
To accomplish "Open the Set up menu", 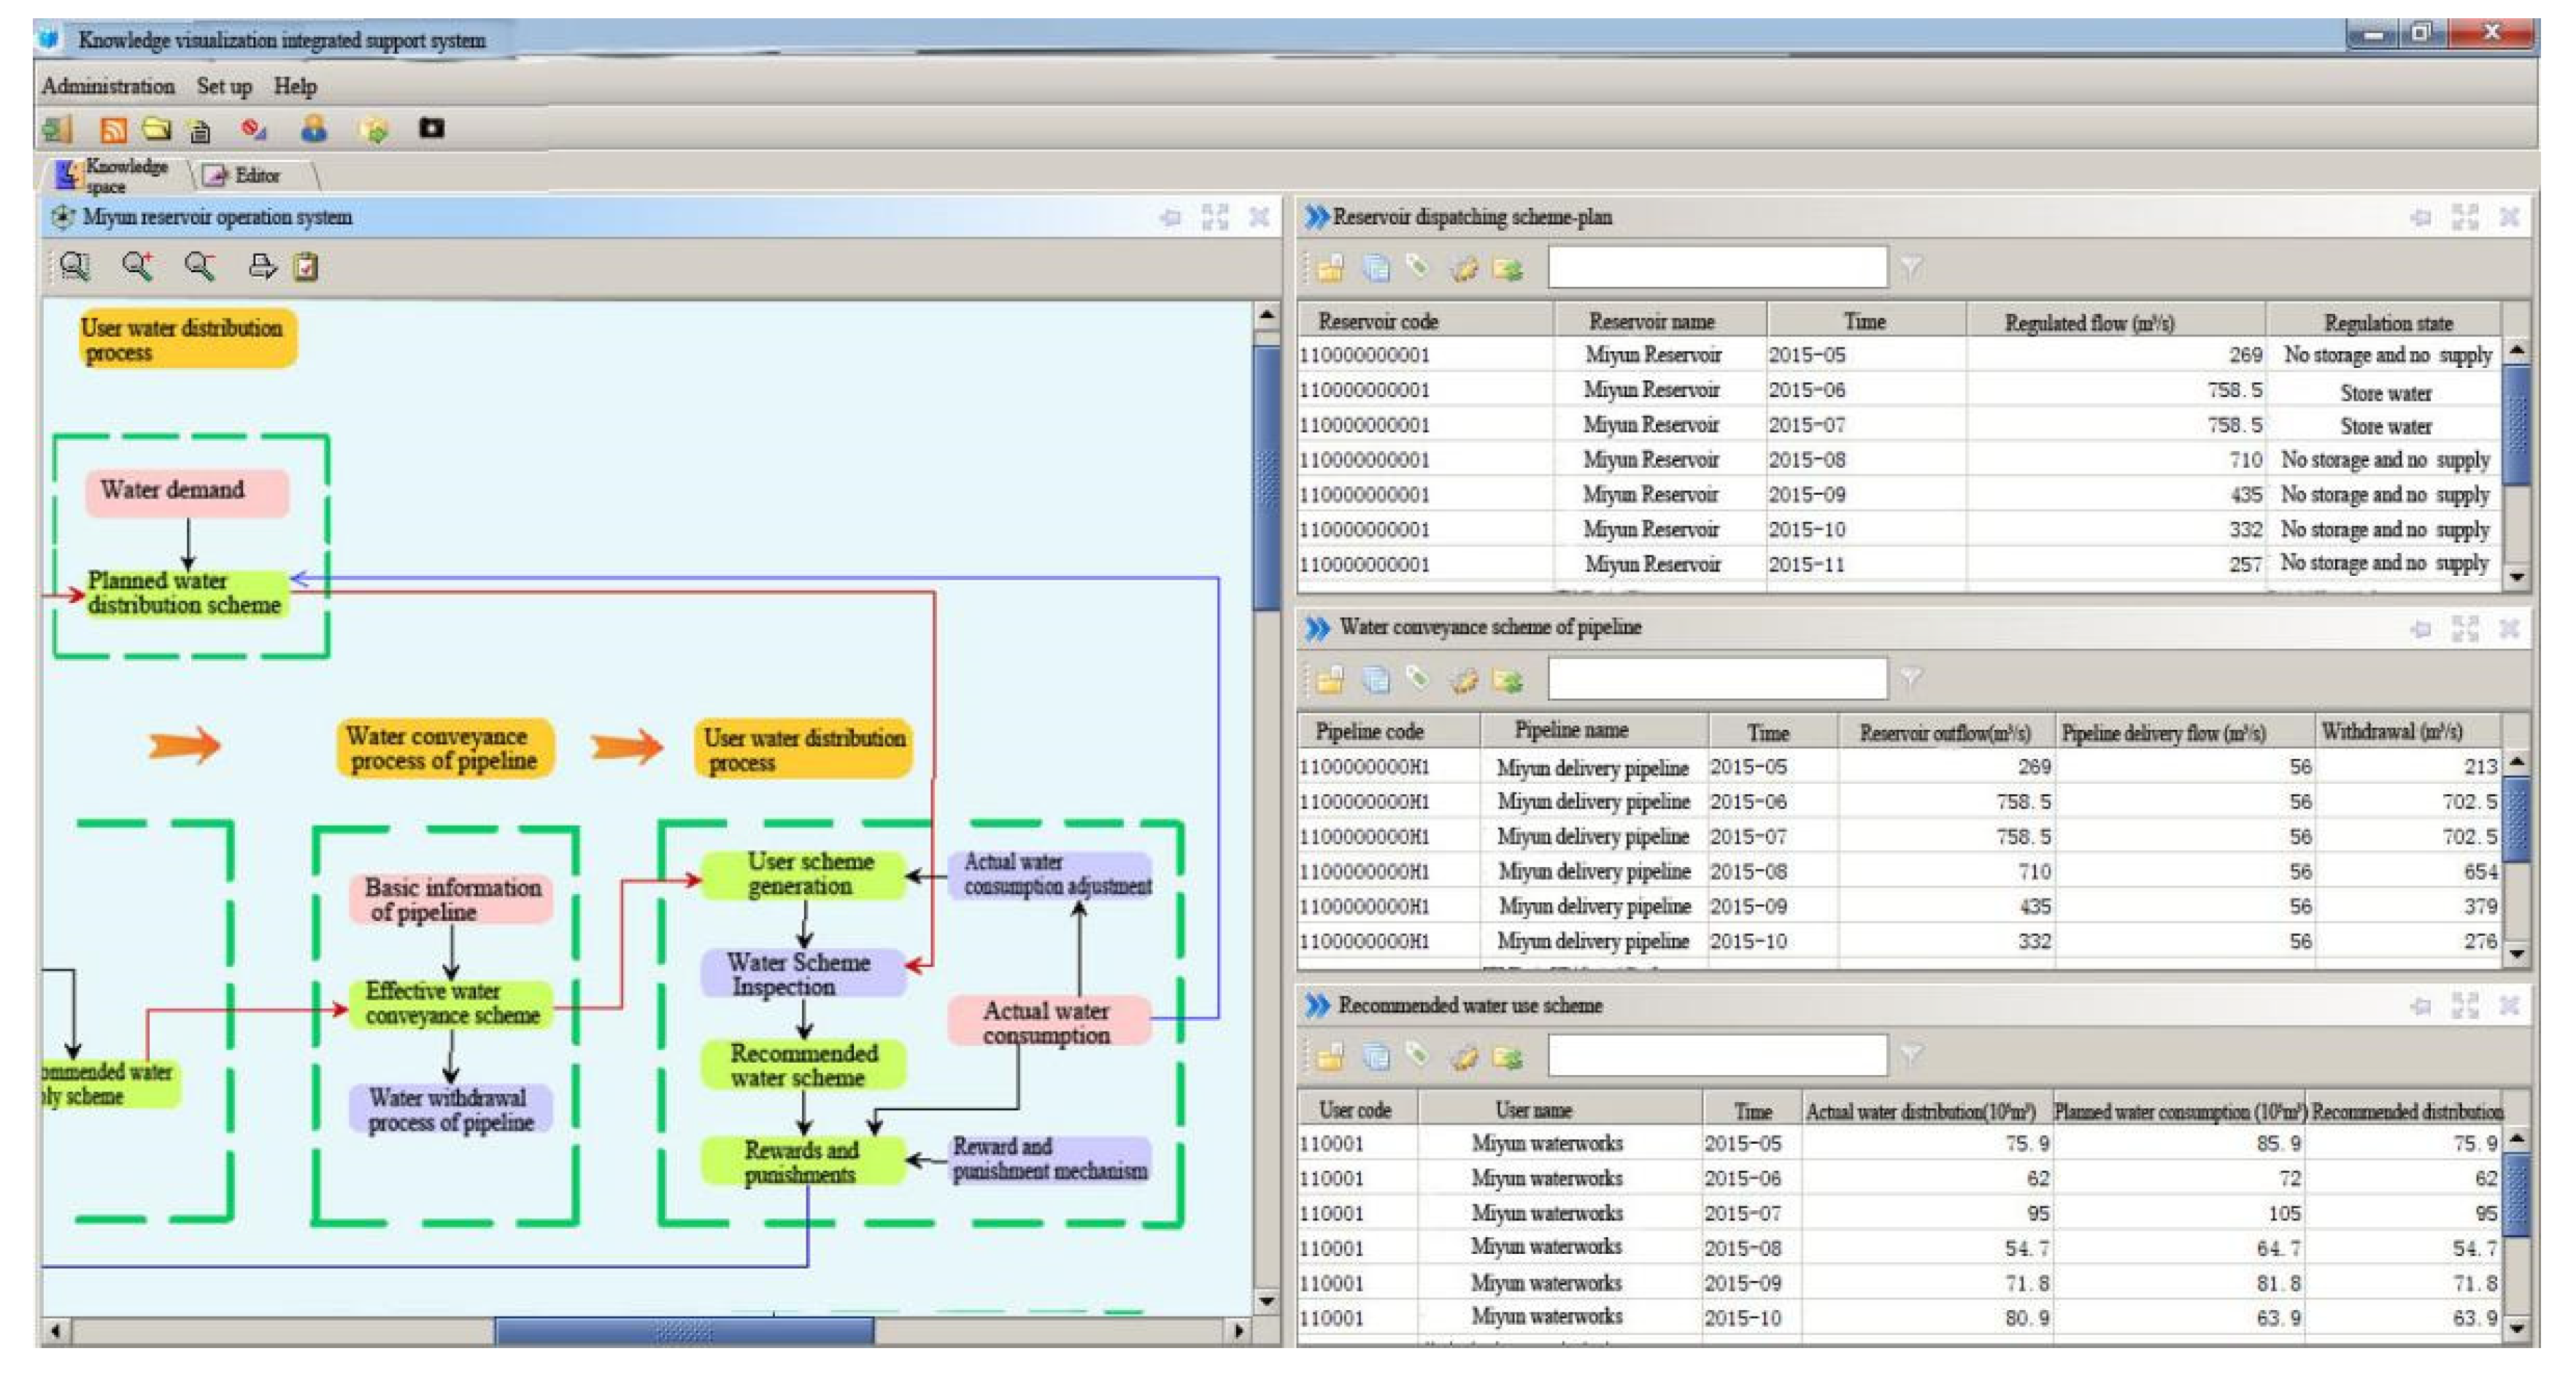I will click(224, 86).
